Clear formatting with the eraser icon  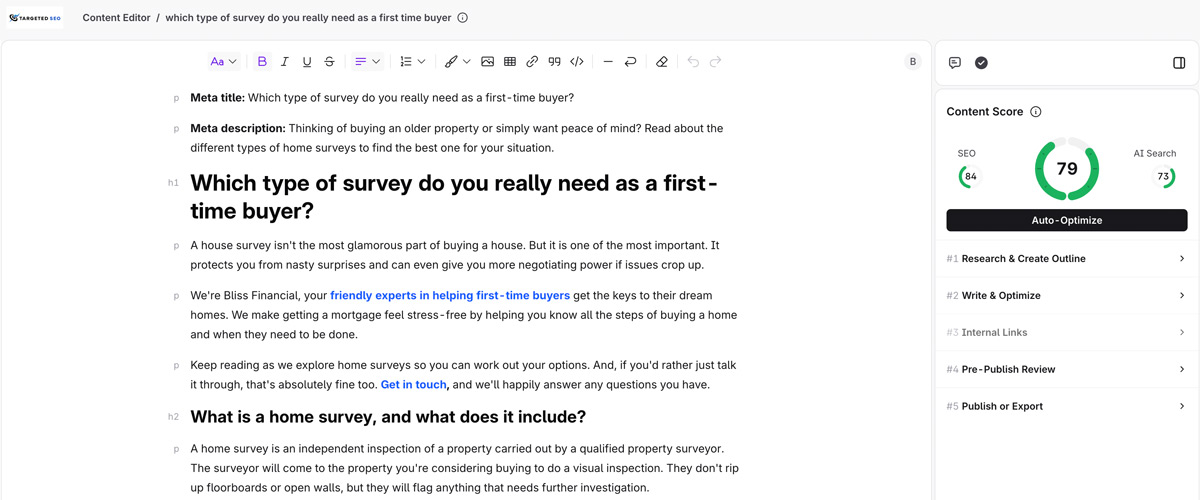pyautogui.click(x=661, y=62)
